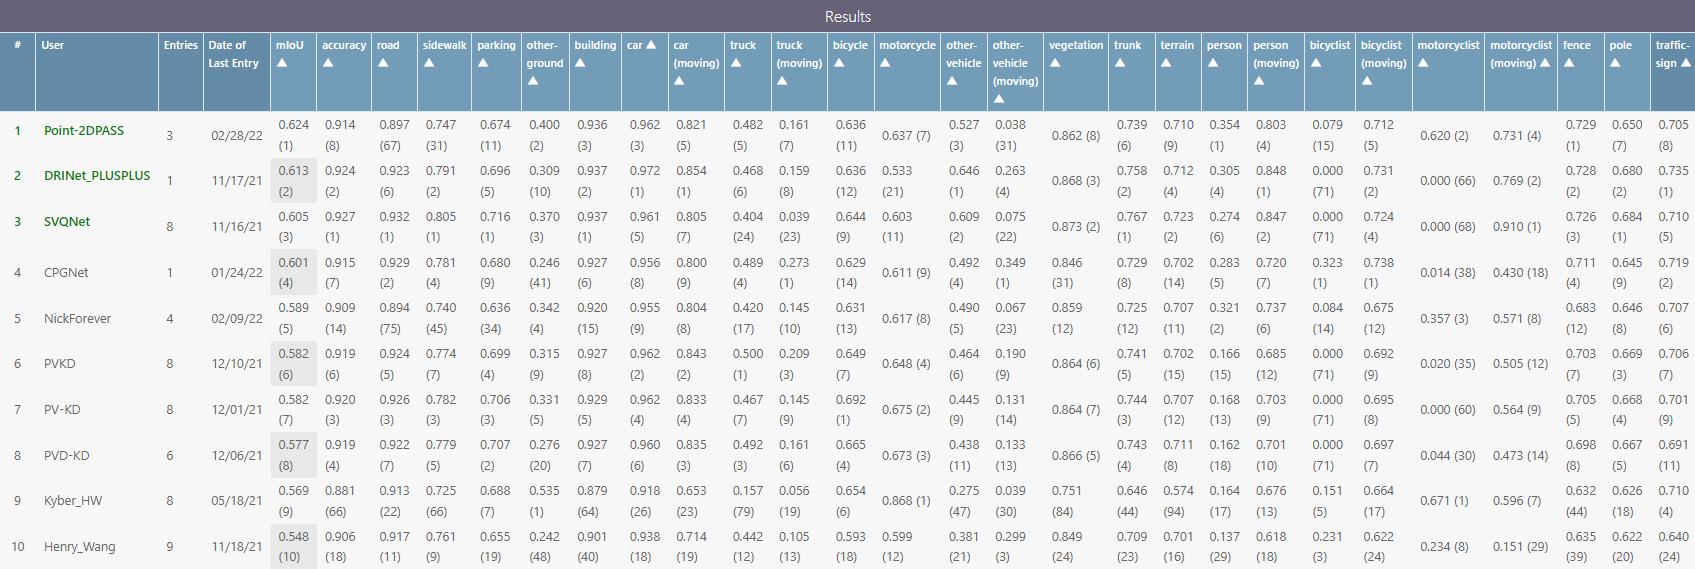Click the motorcyclist (moving) sort arrow
The image size is (1695, 569).
pos(1545,63)
